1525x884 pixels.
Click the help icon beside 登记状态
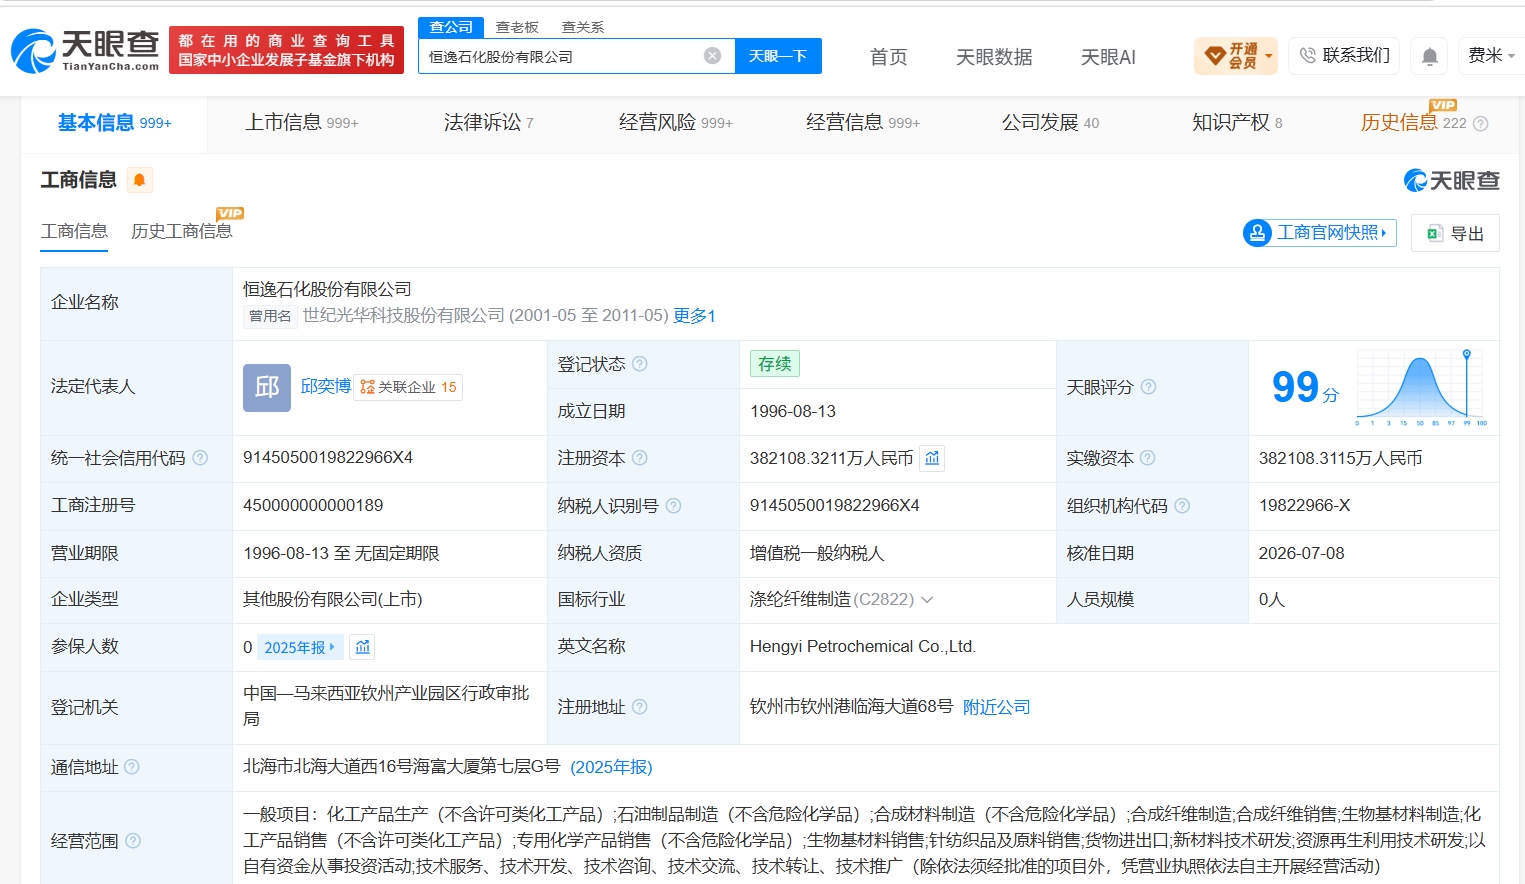pos(640,364)
